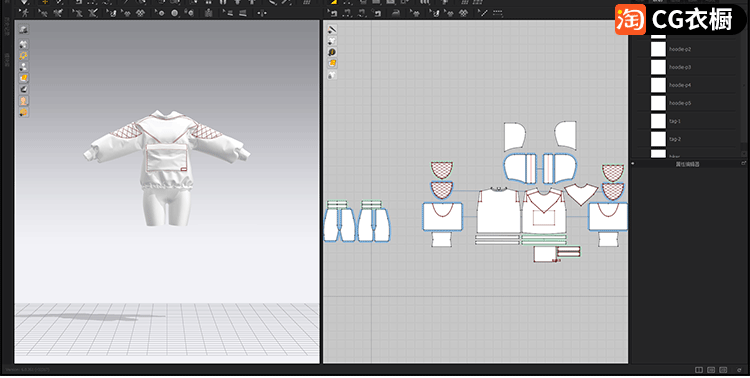750x378 pixels.
Task: Select the left hood pattern piece in 2D window
Action: click(x=514, y=136)
